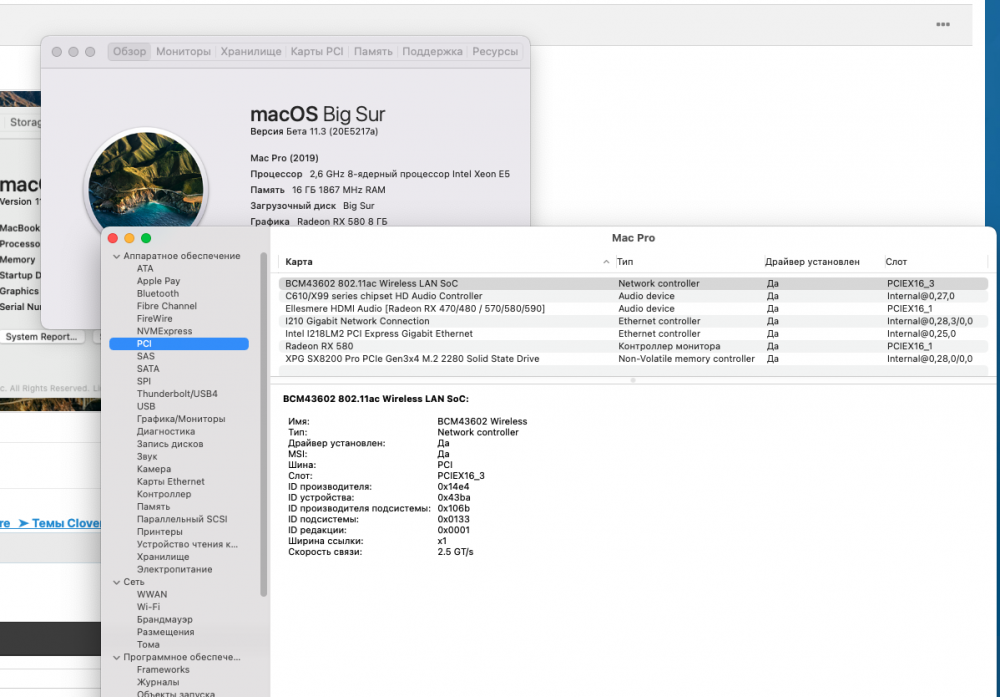
Task: Select Параллельный SCSI in the sidebar
Action: (182, 519)
